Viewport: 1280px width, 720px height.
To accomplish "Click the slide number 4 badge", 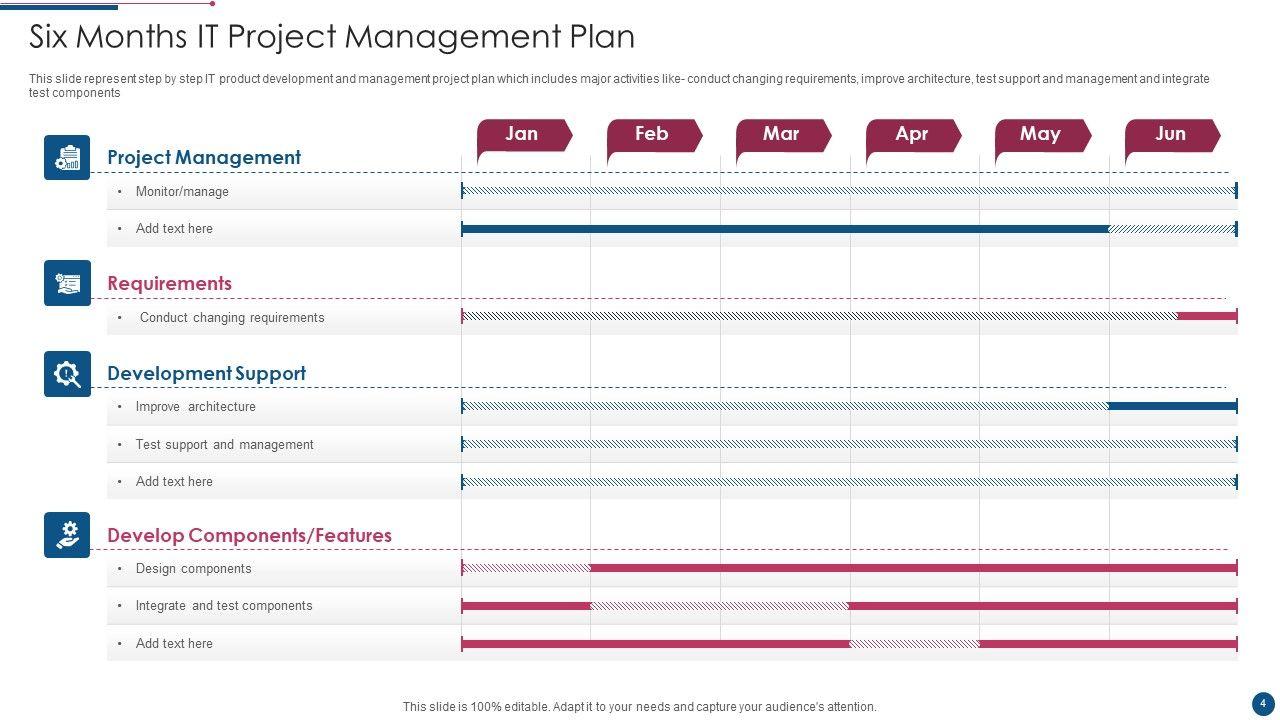I will point(1262,702).
